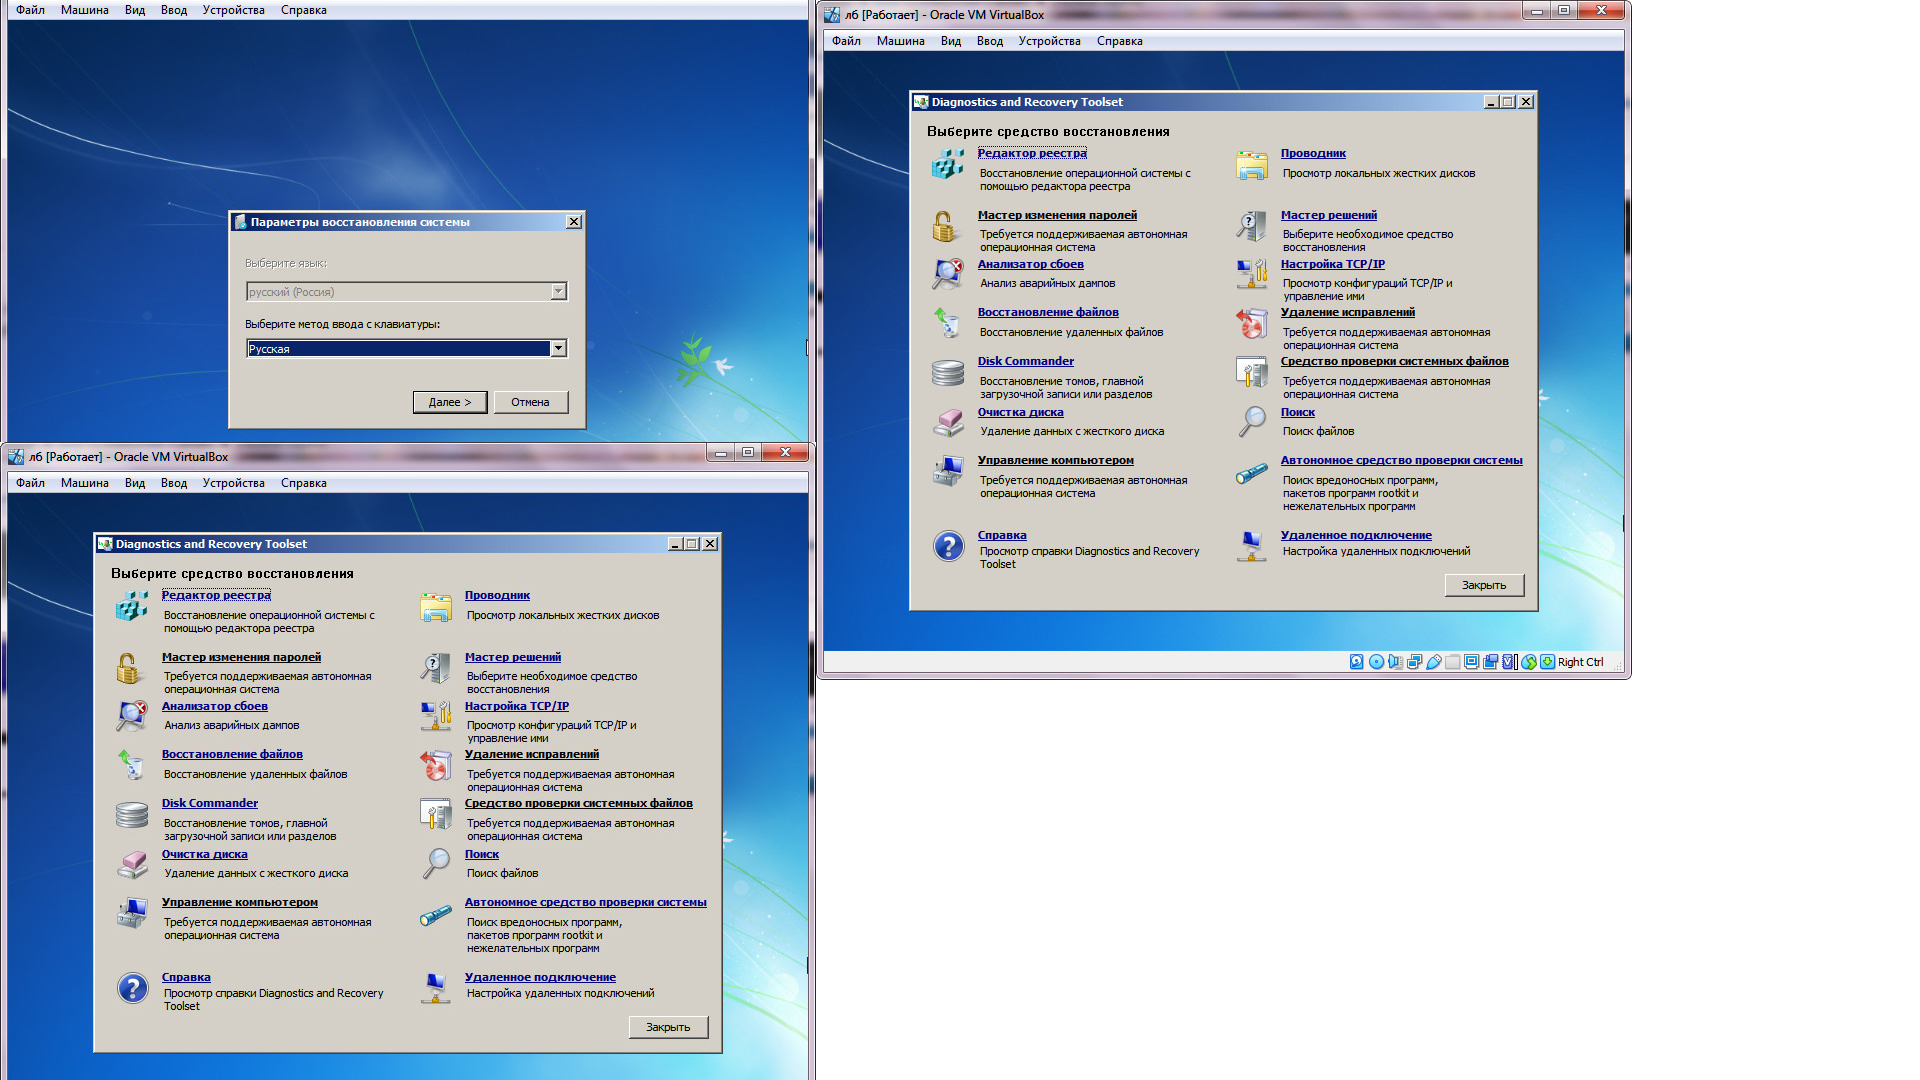The height and width of the screenshot is (1080, 1920).
Task: Open the "русский (Россия)" language dropdown
Action: 558,291
